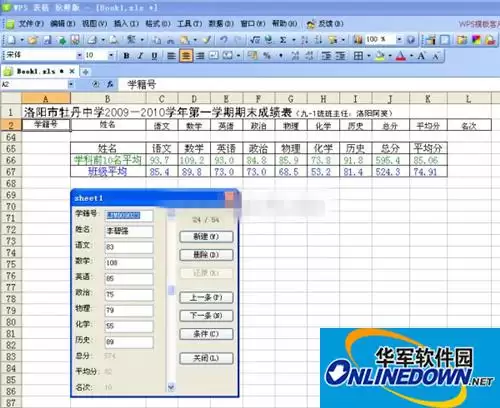Click the borders grid icon
Screen dimensions: 500x408
click(x=358, y=56)
